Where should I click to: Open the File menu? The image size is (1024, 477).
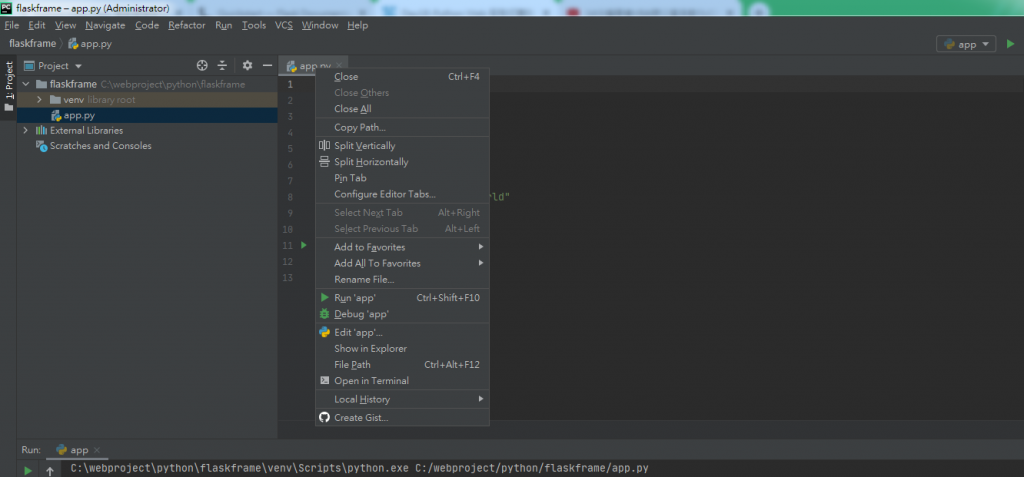pyautogui.click(x=12, y=25)
